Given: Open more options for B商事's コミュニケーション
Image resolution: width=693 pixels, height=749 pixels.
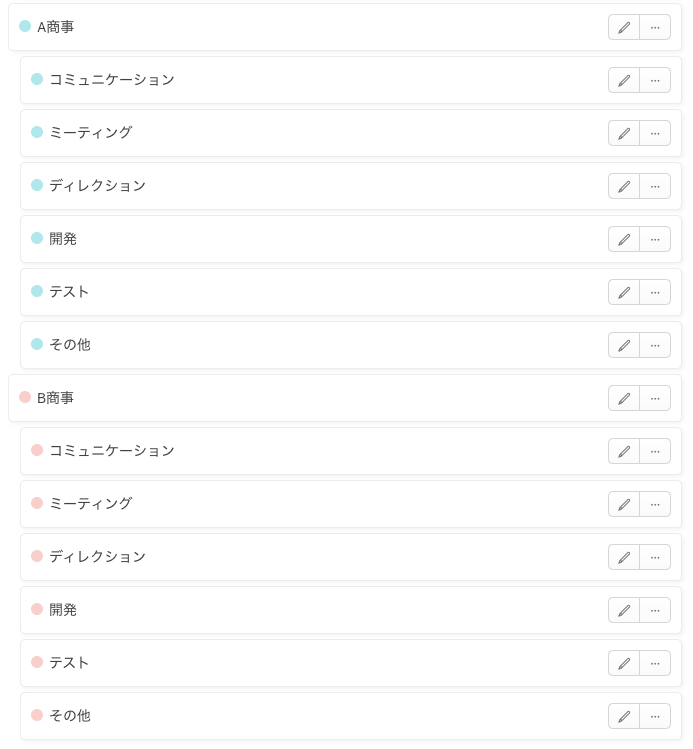Looking at the screenshot, I should tap(655, 451).
